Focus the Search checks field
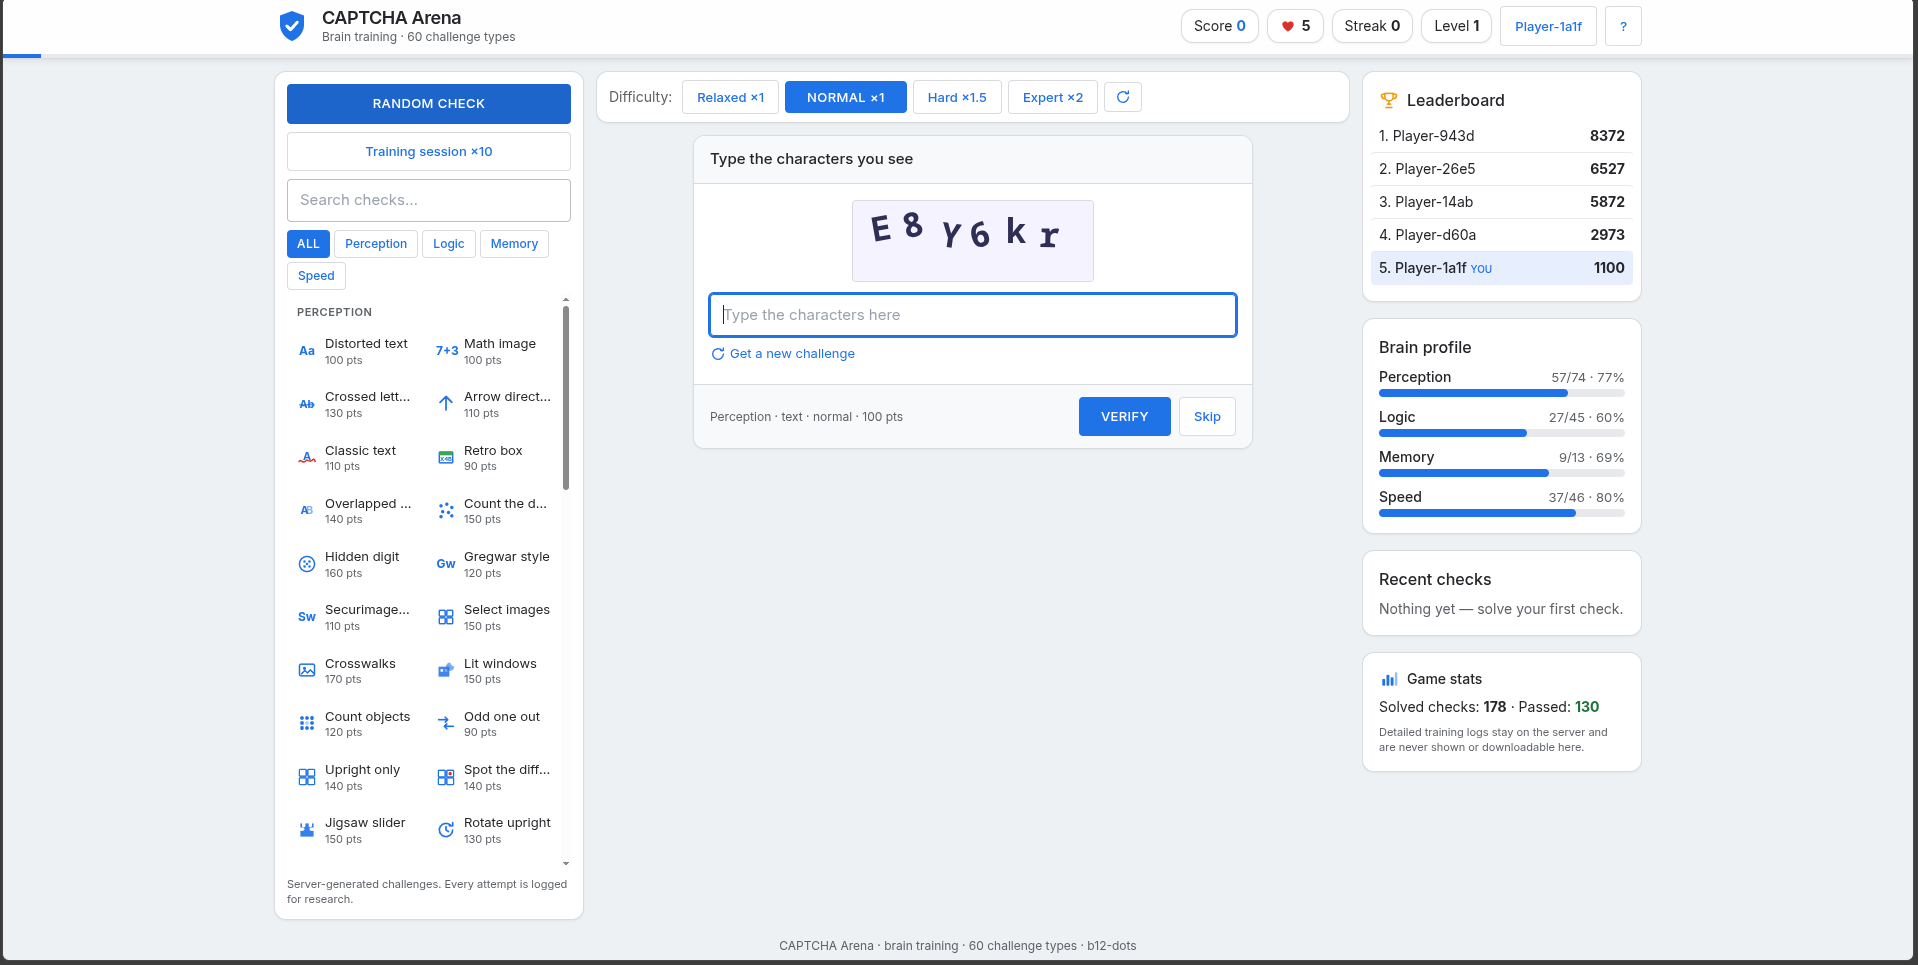This screenshot has height=965, width=1918. point(429,200)
